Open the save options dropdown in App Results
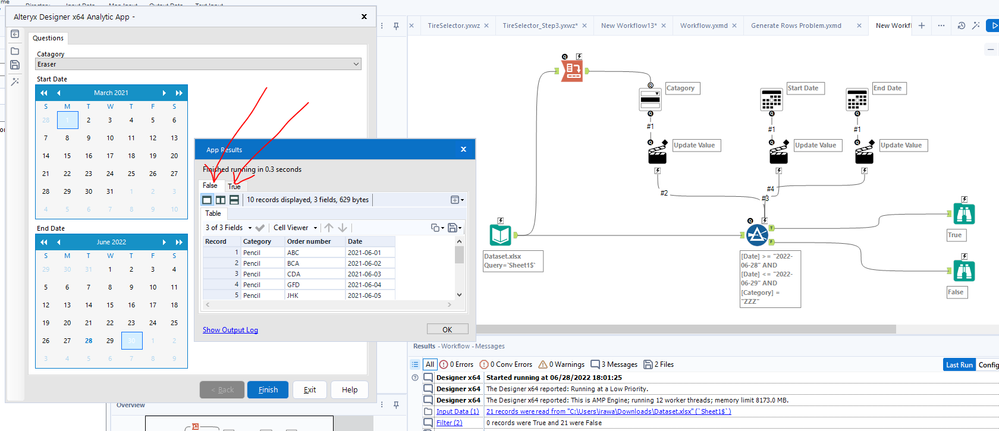999x431 pixels. 455,228
